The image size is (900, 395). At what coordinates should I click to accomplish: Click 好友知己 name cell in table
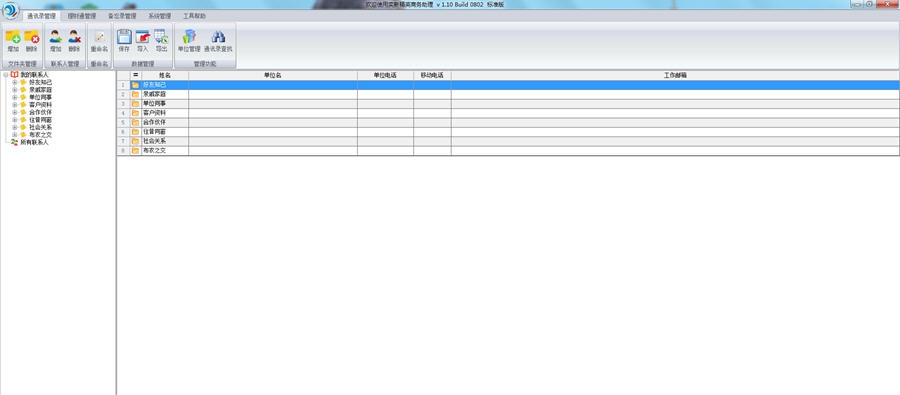point(165,85)
